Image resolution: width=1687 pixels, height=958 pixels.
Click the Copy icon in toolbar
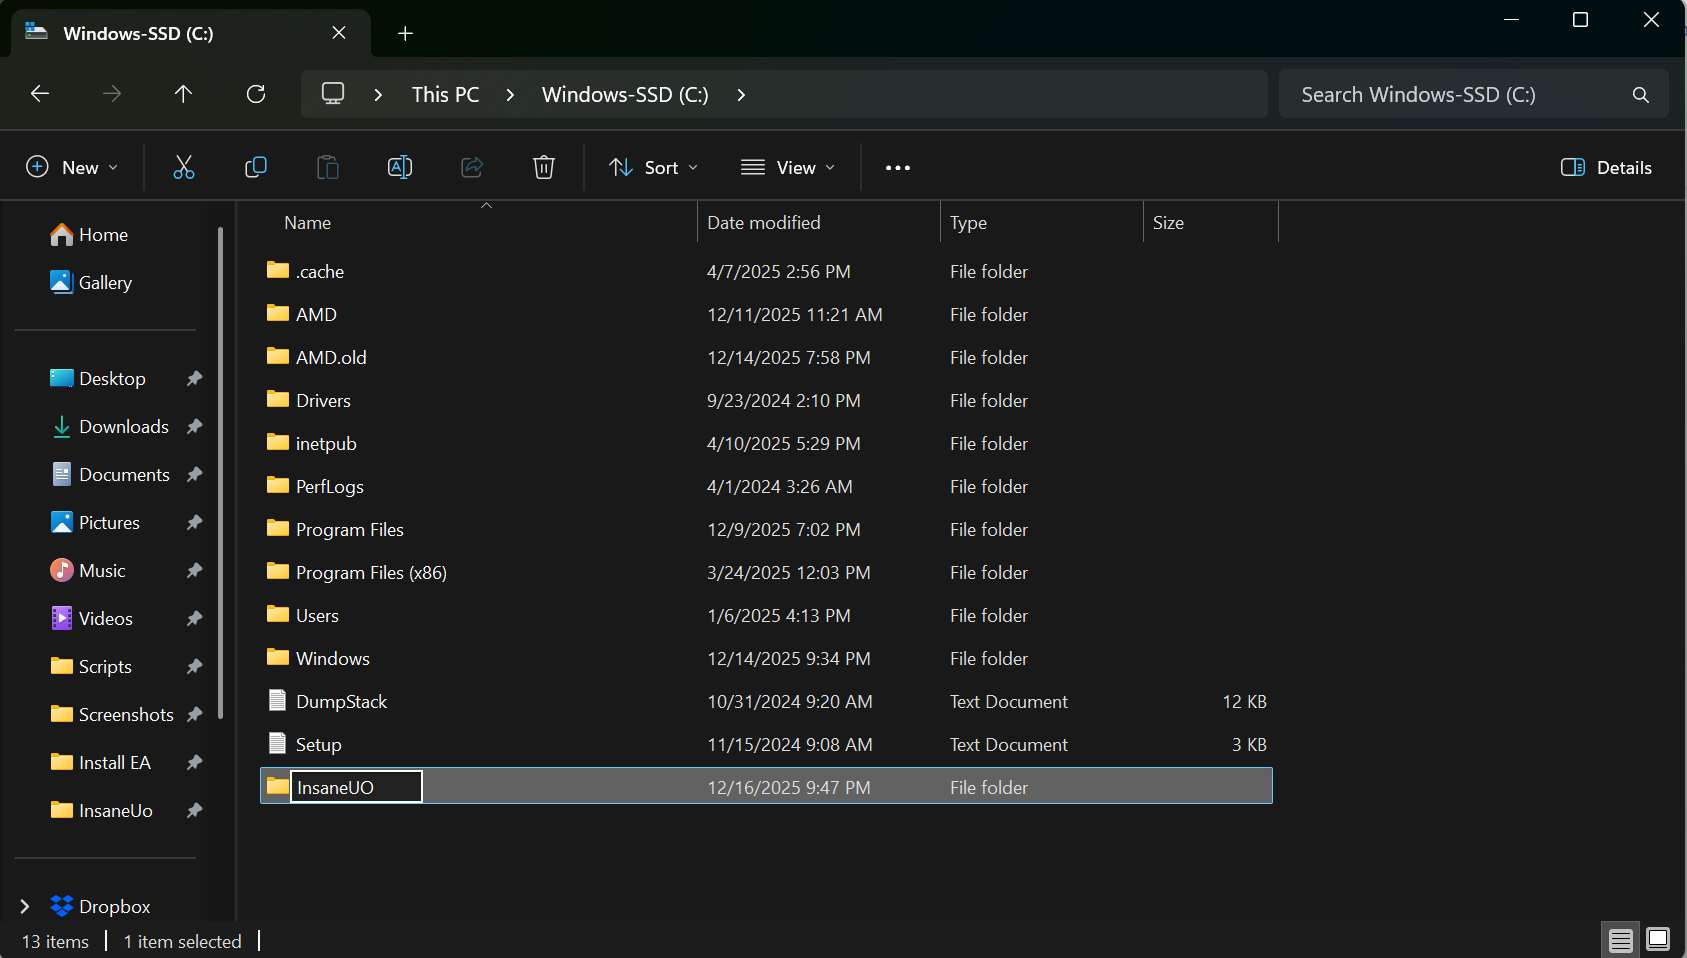[x=256, y=167]
